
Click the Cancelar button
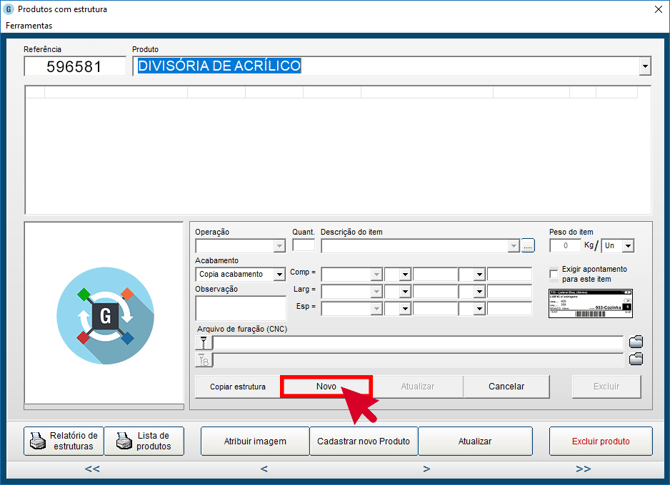(506, 386)
